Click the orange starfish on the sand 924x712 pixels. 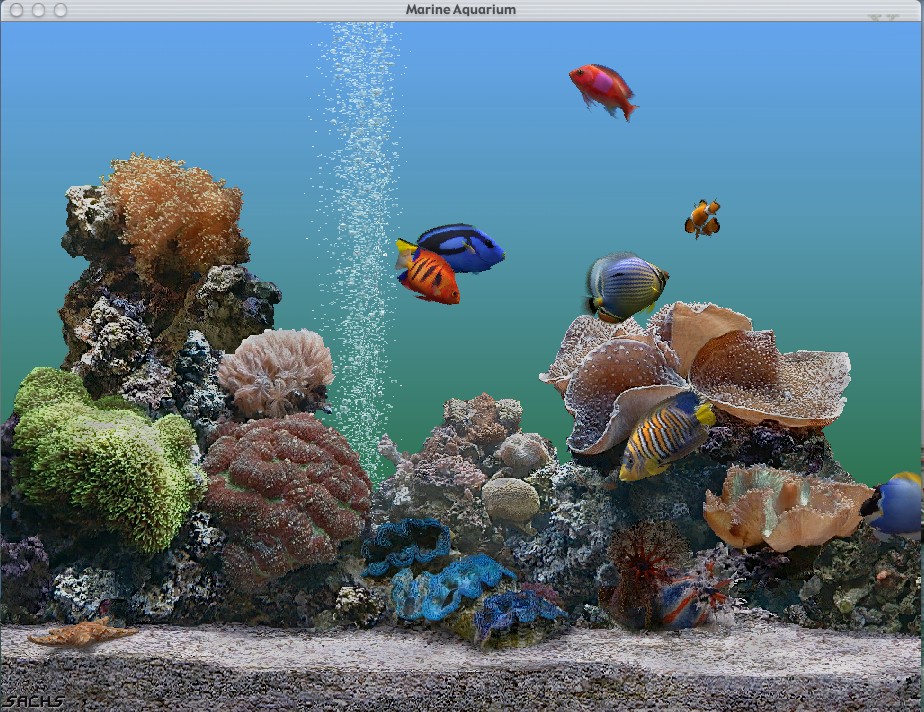point(82,634)
